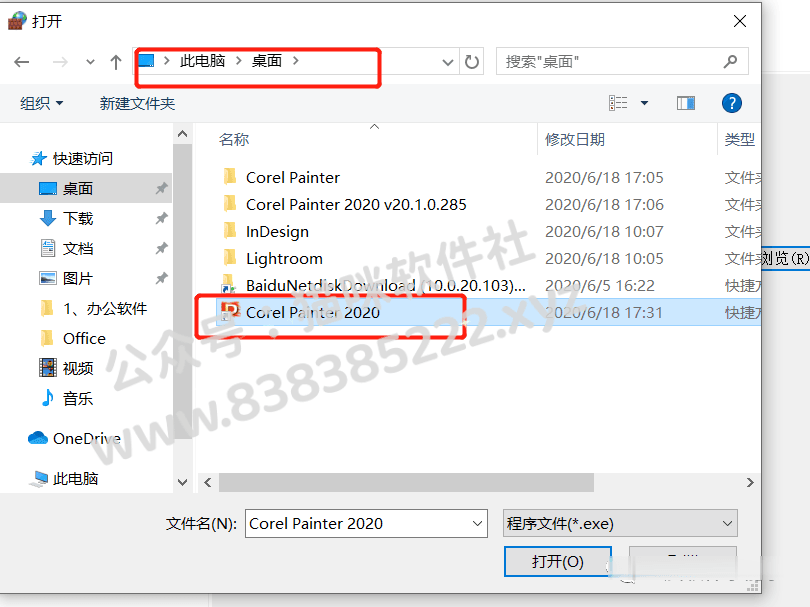
Task: Open the blue help icon
Action: (x=731, y=103)
